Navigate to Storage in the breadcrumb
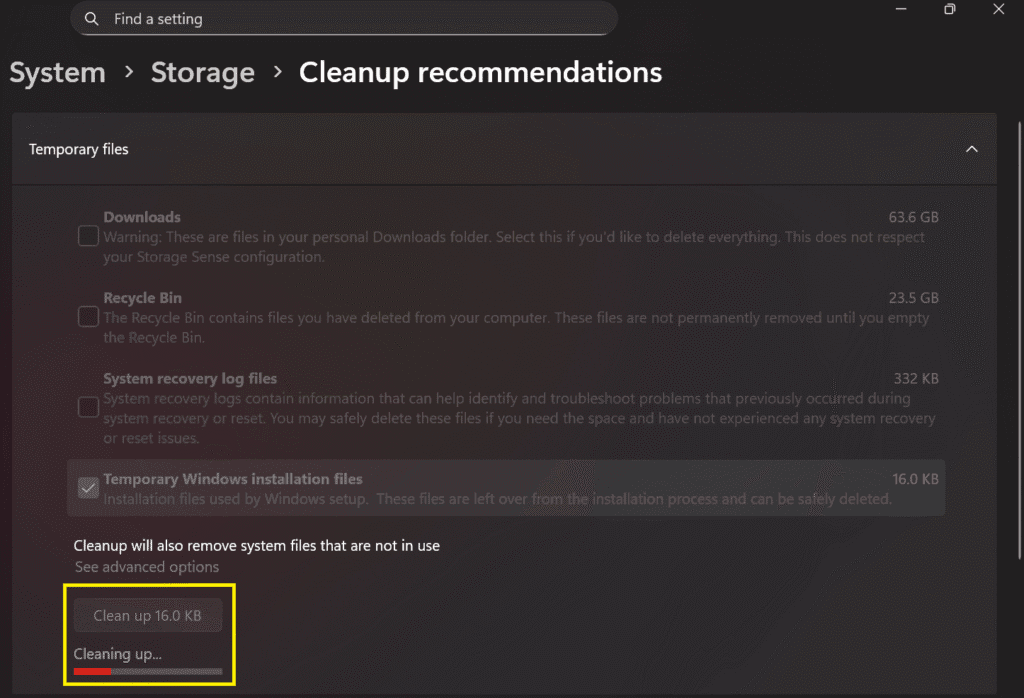Image resolution: width=1024 pixels, height=698 pixels. coord(202,72)
